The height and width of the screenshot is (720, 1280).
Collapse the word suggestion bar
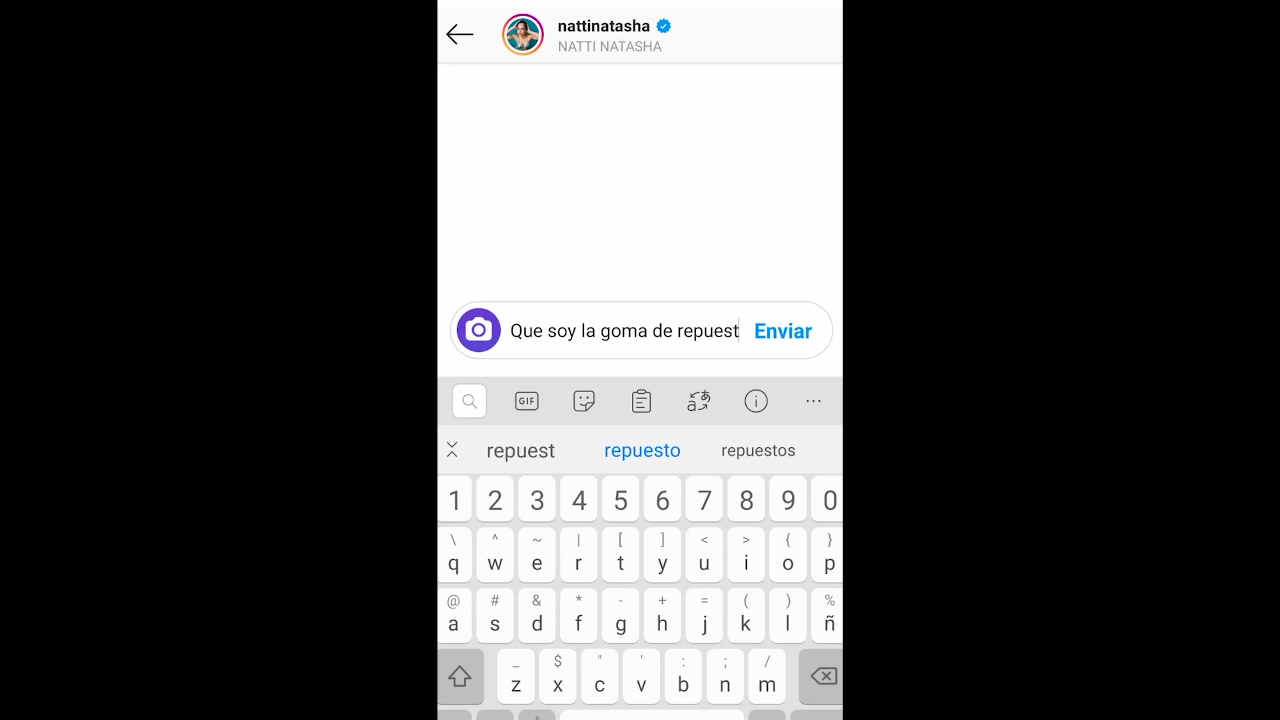pos(452,450)
